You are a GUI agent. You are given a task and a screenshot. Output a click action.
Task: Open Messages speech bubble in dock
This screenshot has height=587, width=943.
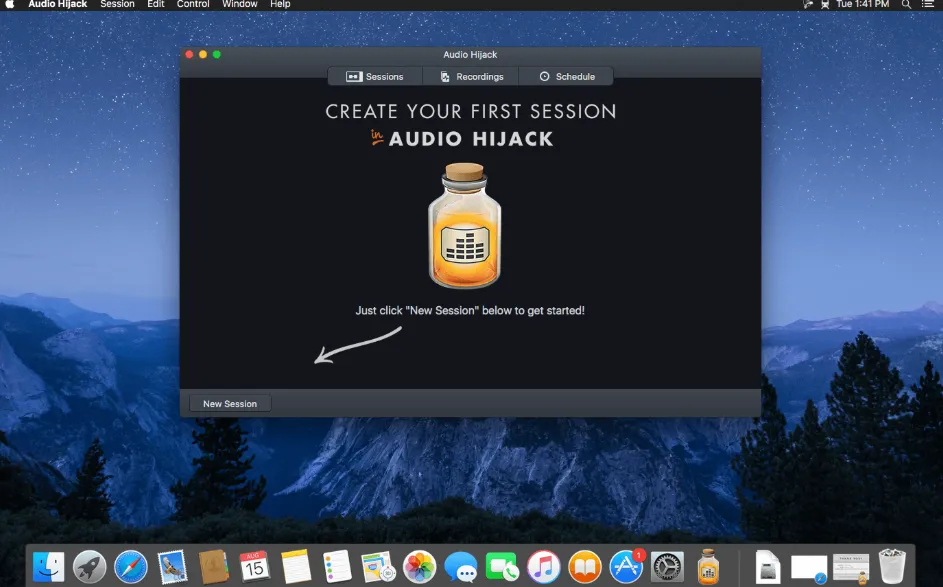click(x=461, y=567)
